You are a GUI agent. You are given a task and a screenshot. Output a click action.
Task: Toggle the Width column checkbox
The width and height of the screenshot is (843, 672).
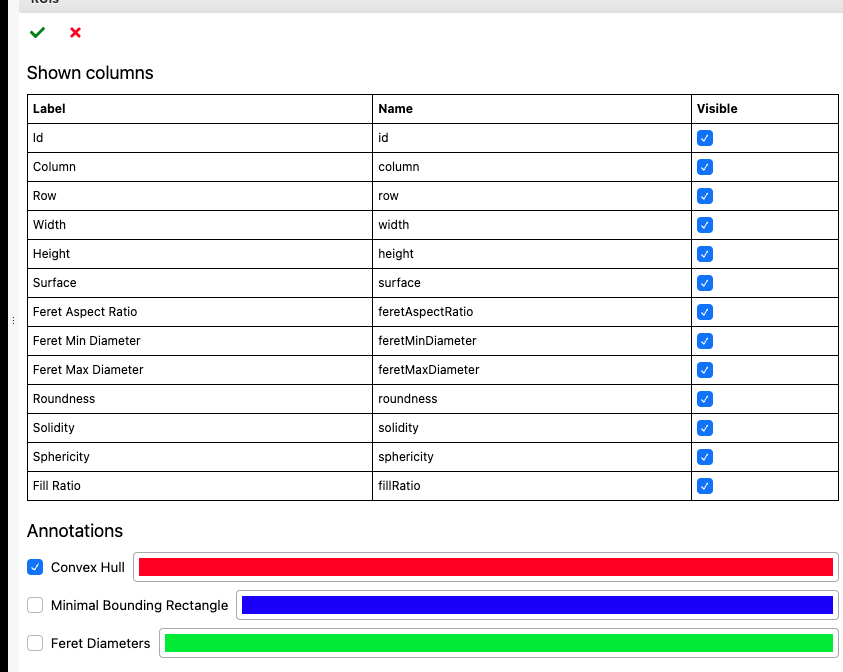(705, 225)
